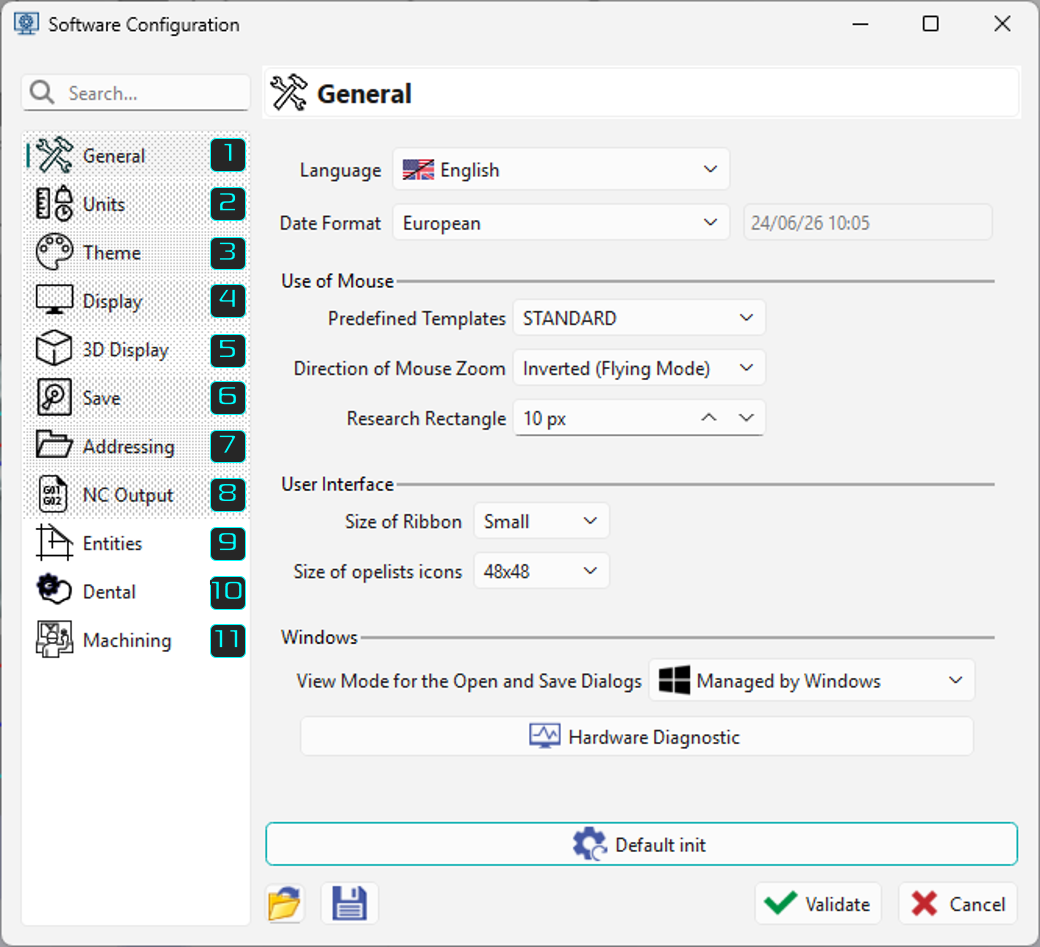1040x947 pixels.
Task: Open the Dental settings icon
Action: point(54,590)
